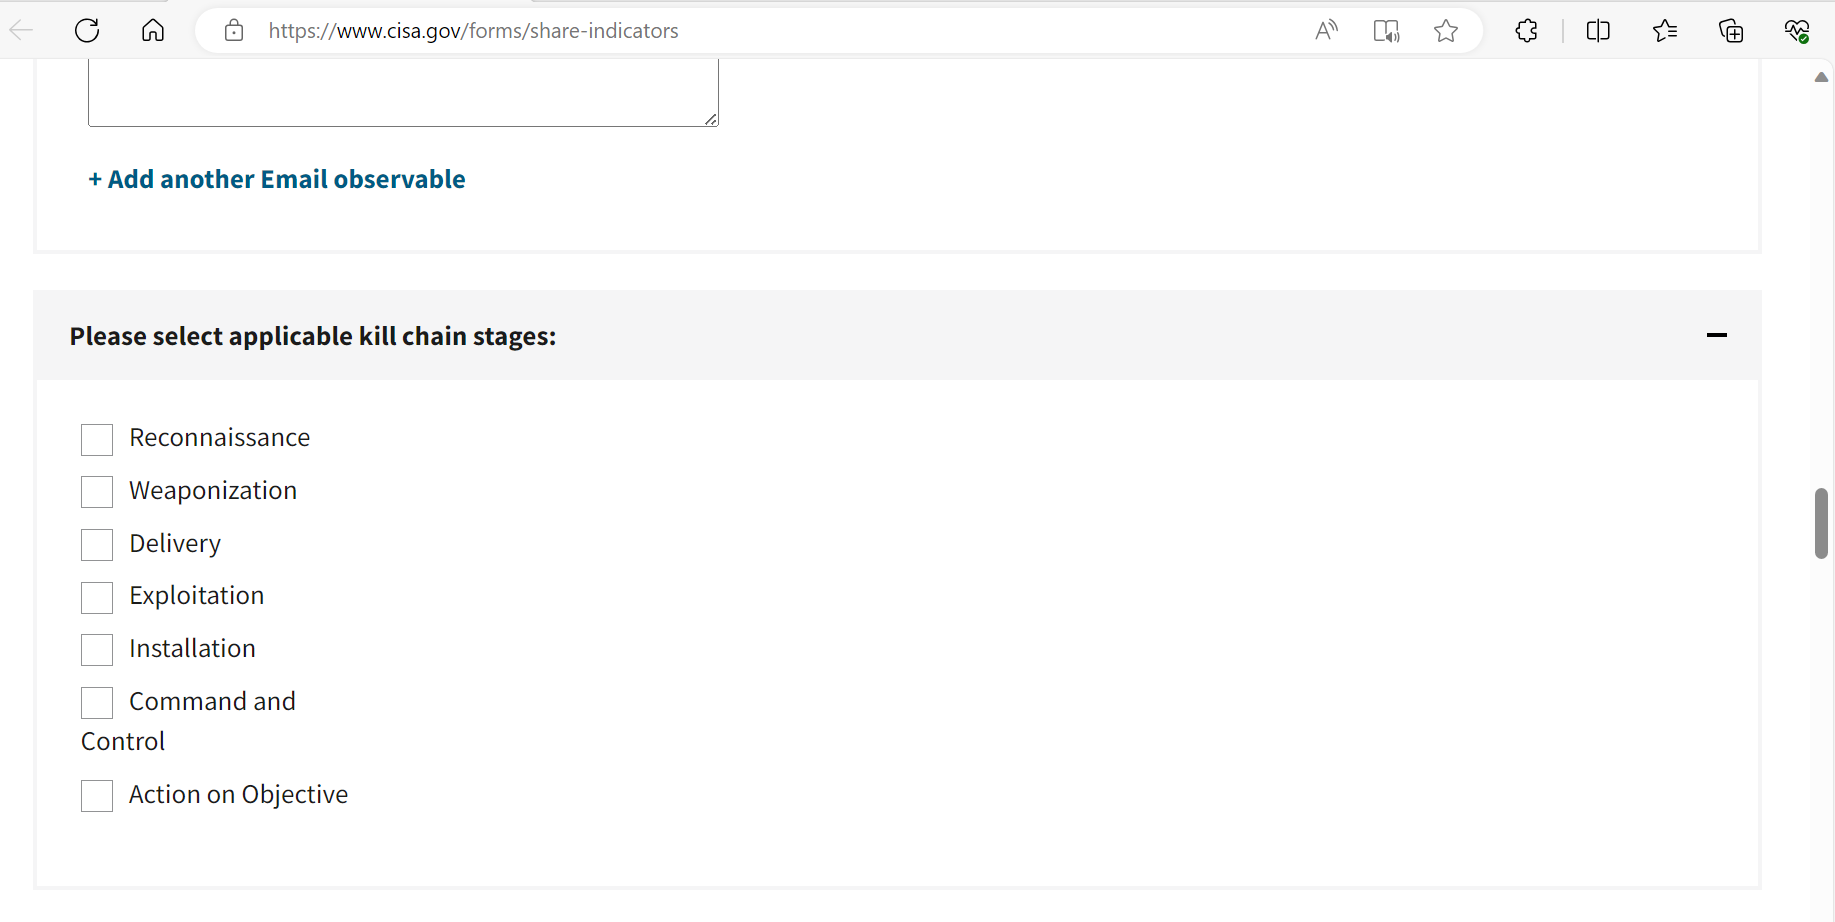Enable the Delivery kill chain stage
Screen dimensions: 1835x922
point(97,545)
